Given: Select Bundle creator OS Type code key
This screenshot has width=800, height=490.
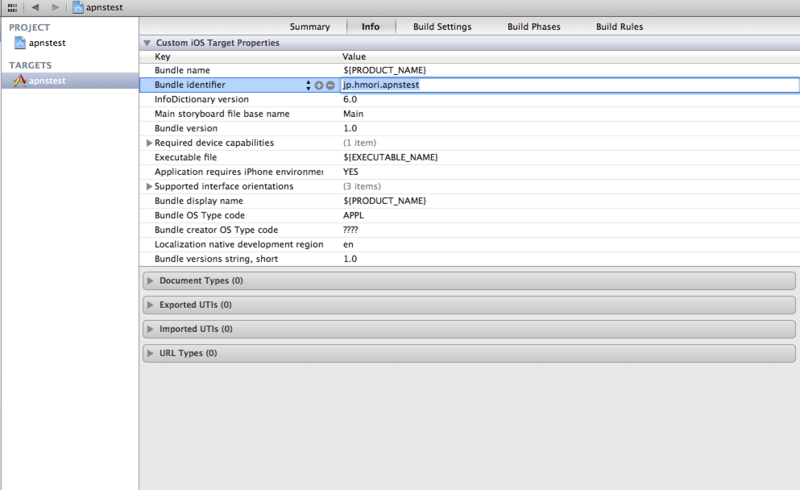Looking at the screenshot, I should pyautogui.click(x=216, y=230).
